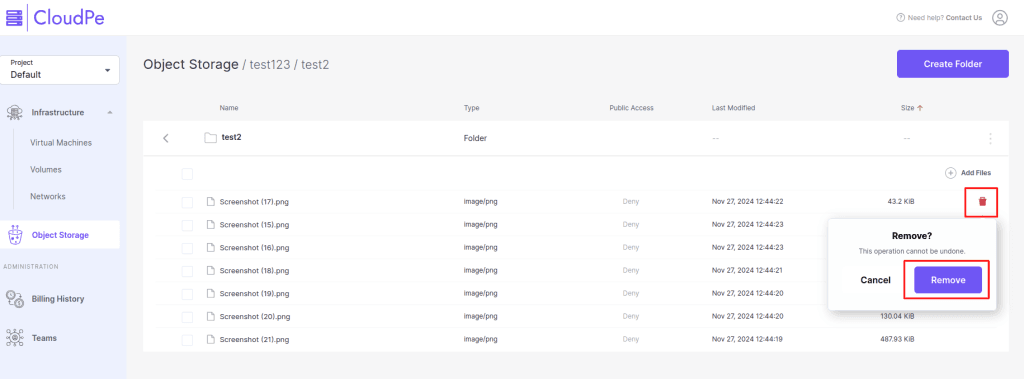The width and height of the screenshot is (1024, 379).
Task: Click the test2 folder icon
Action: pyautogui.click(x=210, y=138)
